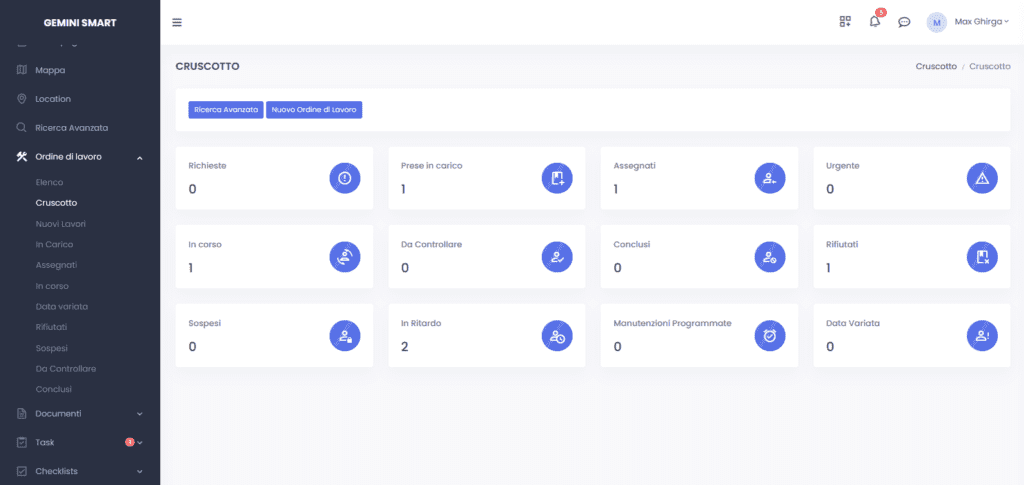Expand the Task chevron
Image resolution: width=1024 pixels, height=485 pixels.
point(140,443)
